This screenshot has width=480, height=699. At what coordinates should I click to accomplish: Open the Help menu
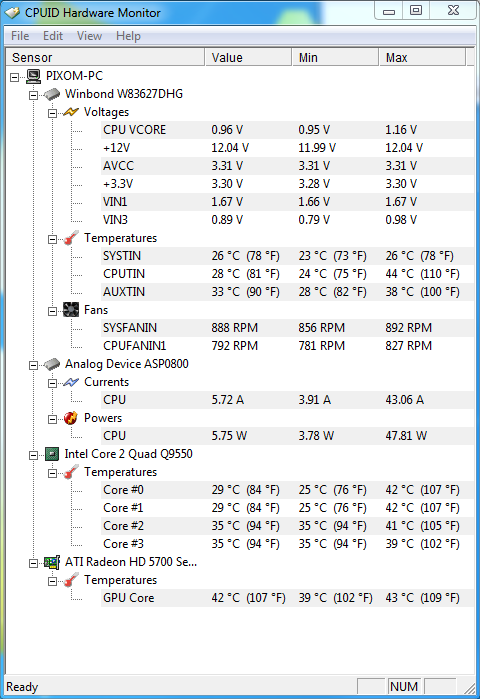click(128, 36)
